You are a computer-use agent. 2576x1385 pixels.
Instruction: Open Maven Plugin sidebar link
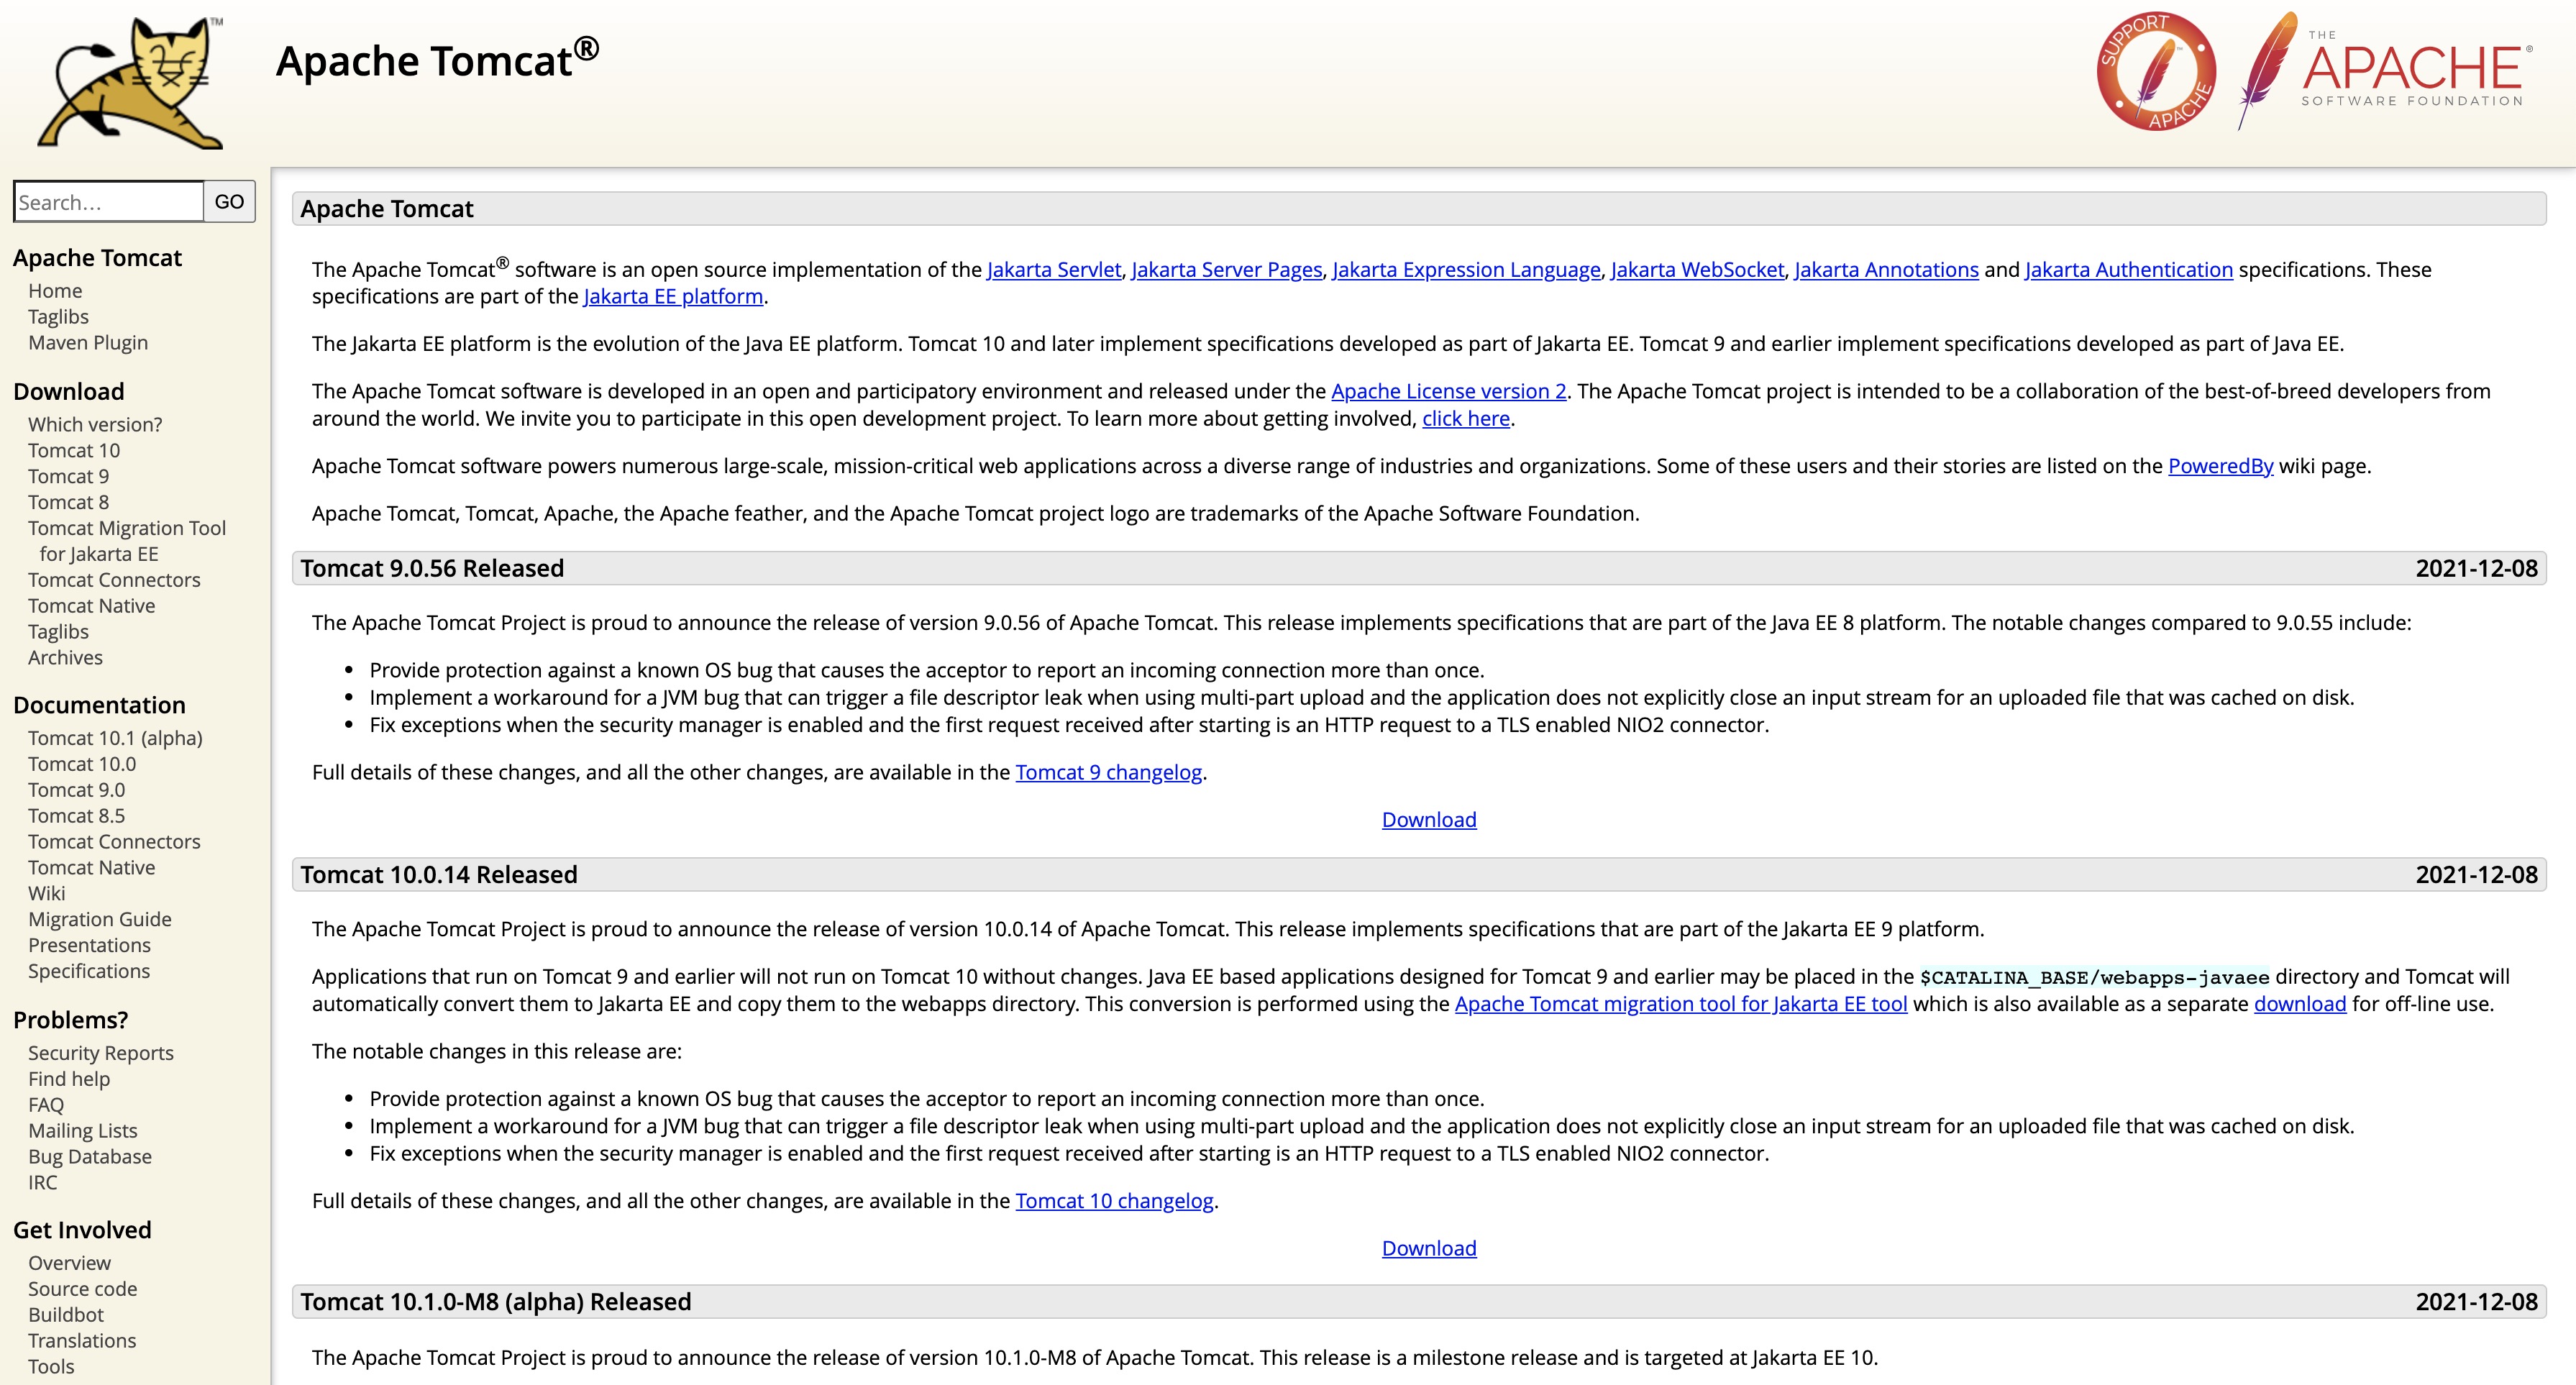(88, 342)
